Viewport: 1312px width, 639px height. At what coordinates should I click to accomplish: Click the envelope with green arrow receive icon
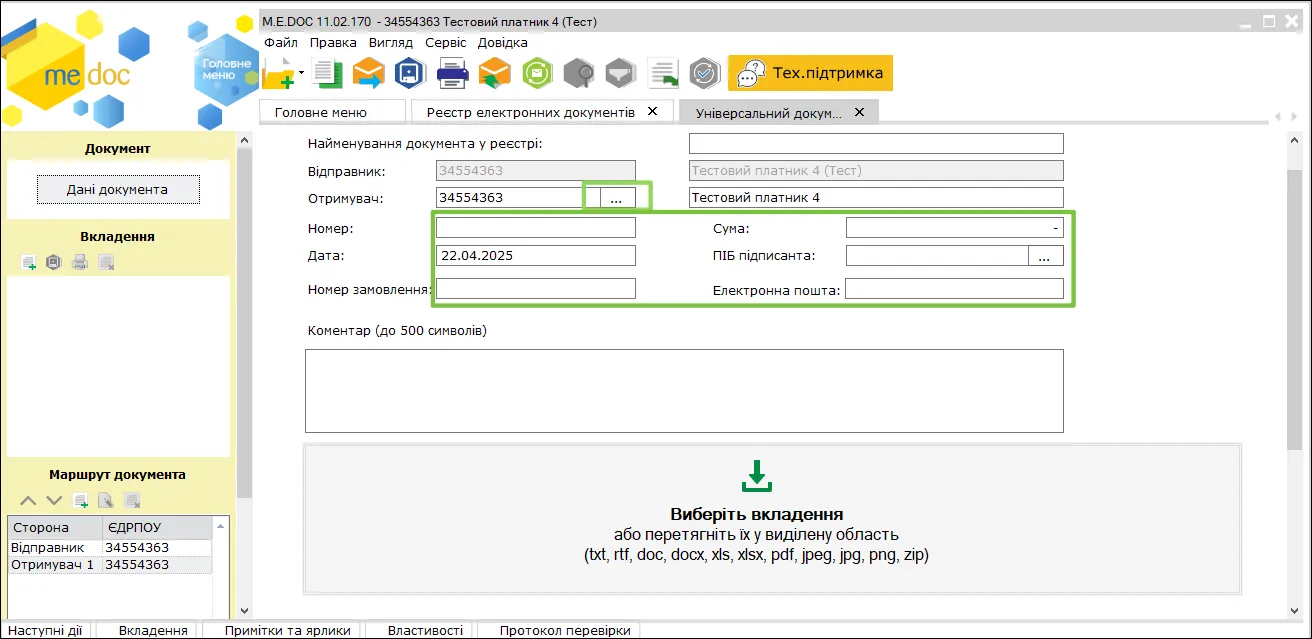[495, 73]
